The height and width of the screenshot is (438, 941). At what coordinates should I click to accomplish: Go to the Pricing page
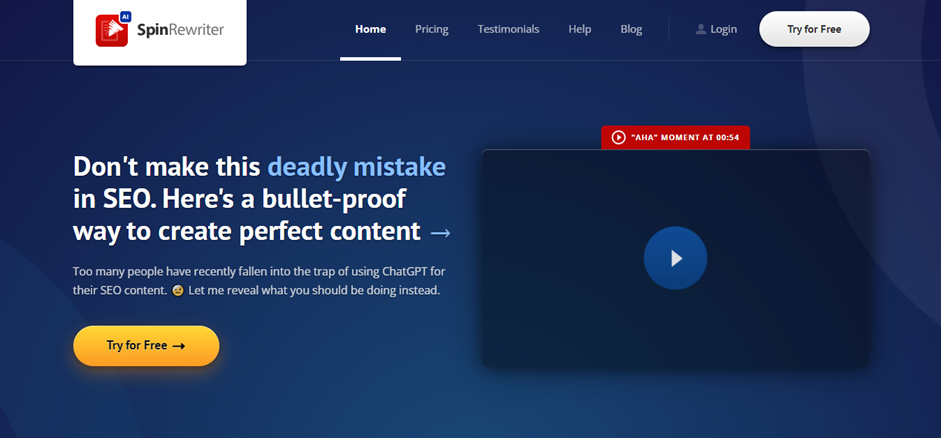click(x=431, y=29)
